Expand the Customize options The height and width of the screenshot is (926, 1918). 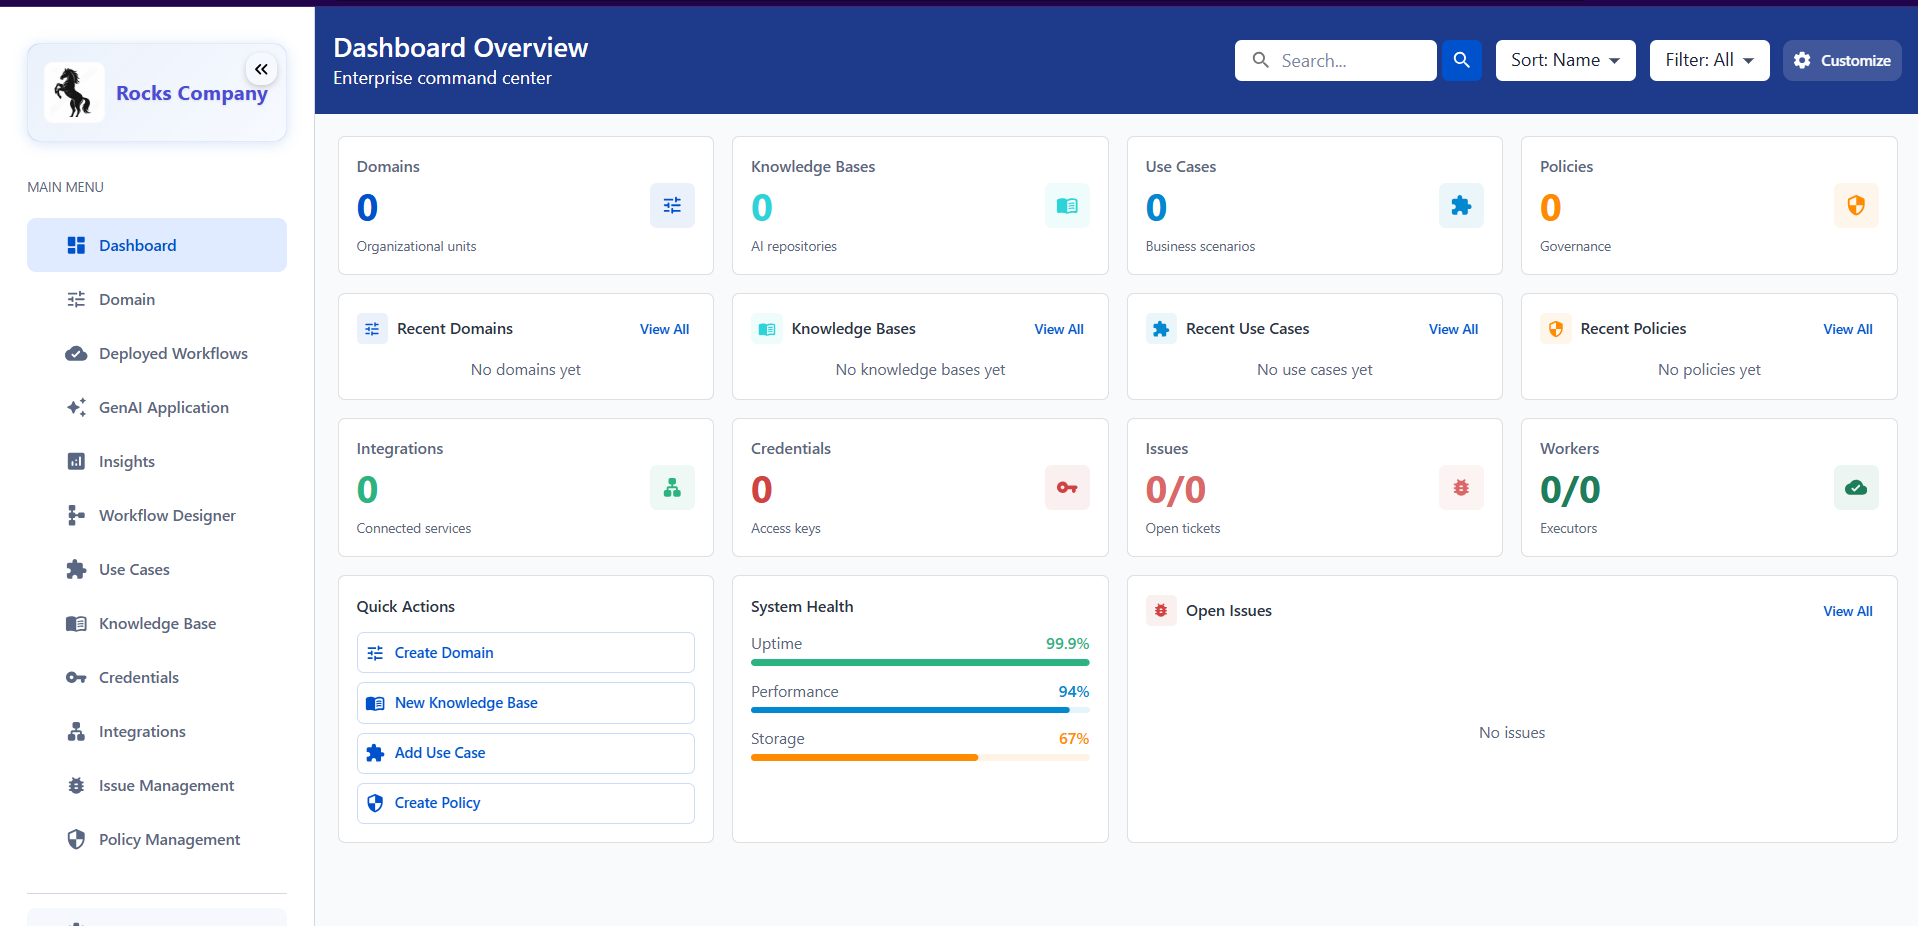[1841, 60]
